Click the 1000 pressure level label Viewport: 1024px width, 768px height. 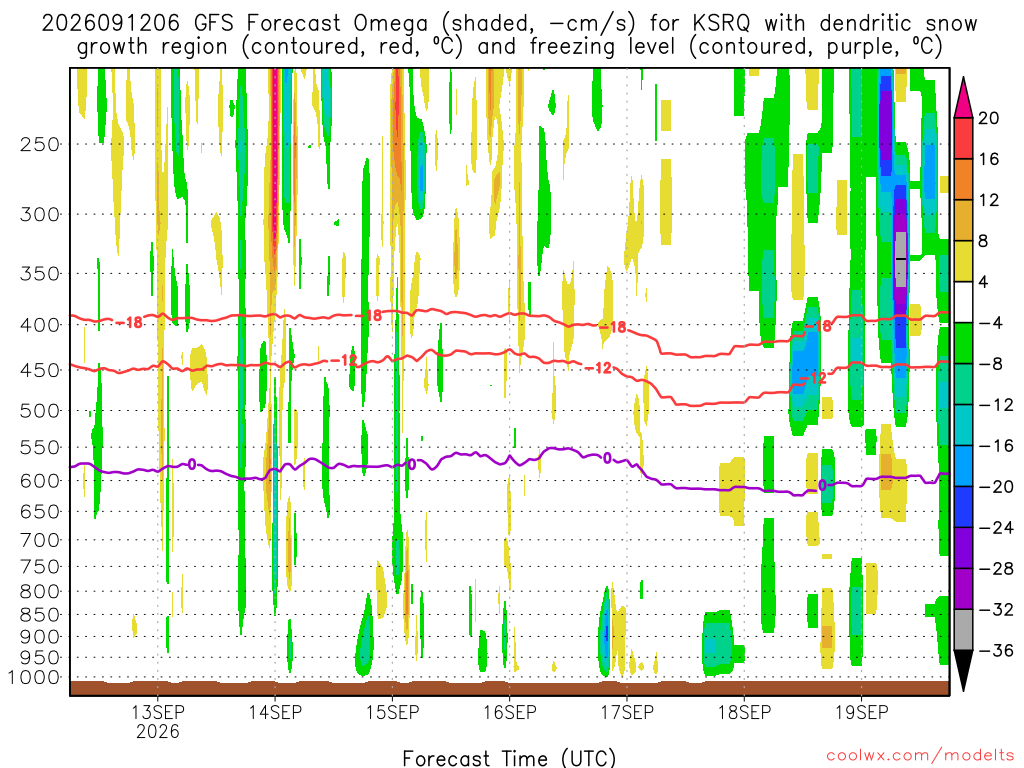[34, 678]
